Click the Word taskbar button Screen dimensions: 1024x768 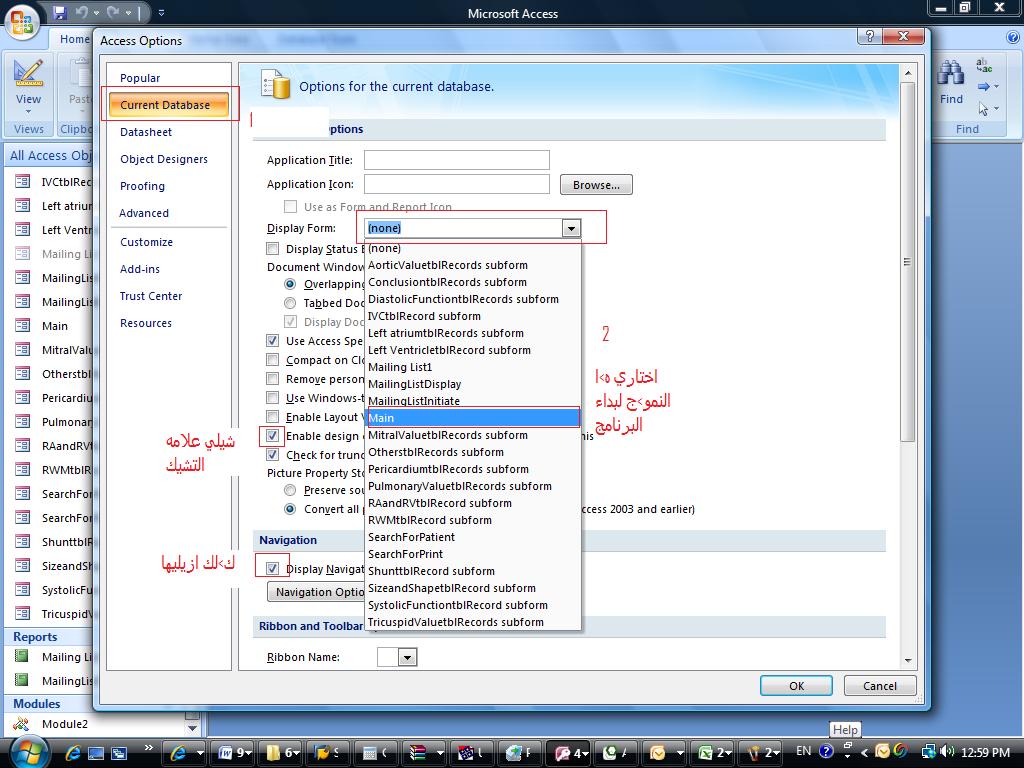235,752
